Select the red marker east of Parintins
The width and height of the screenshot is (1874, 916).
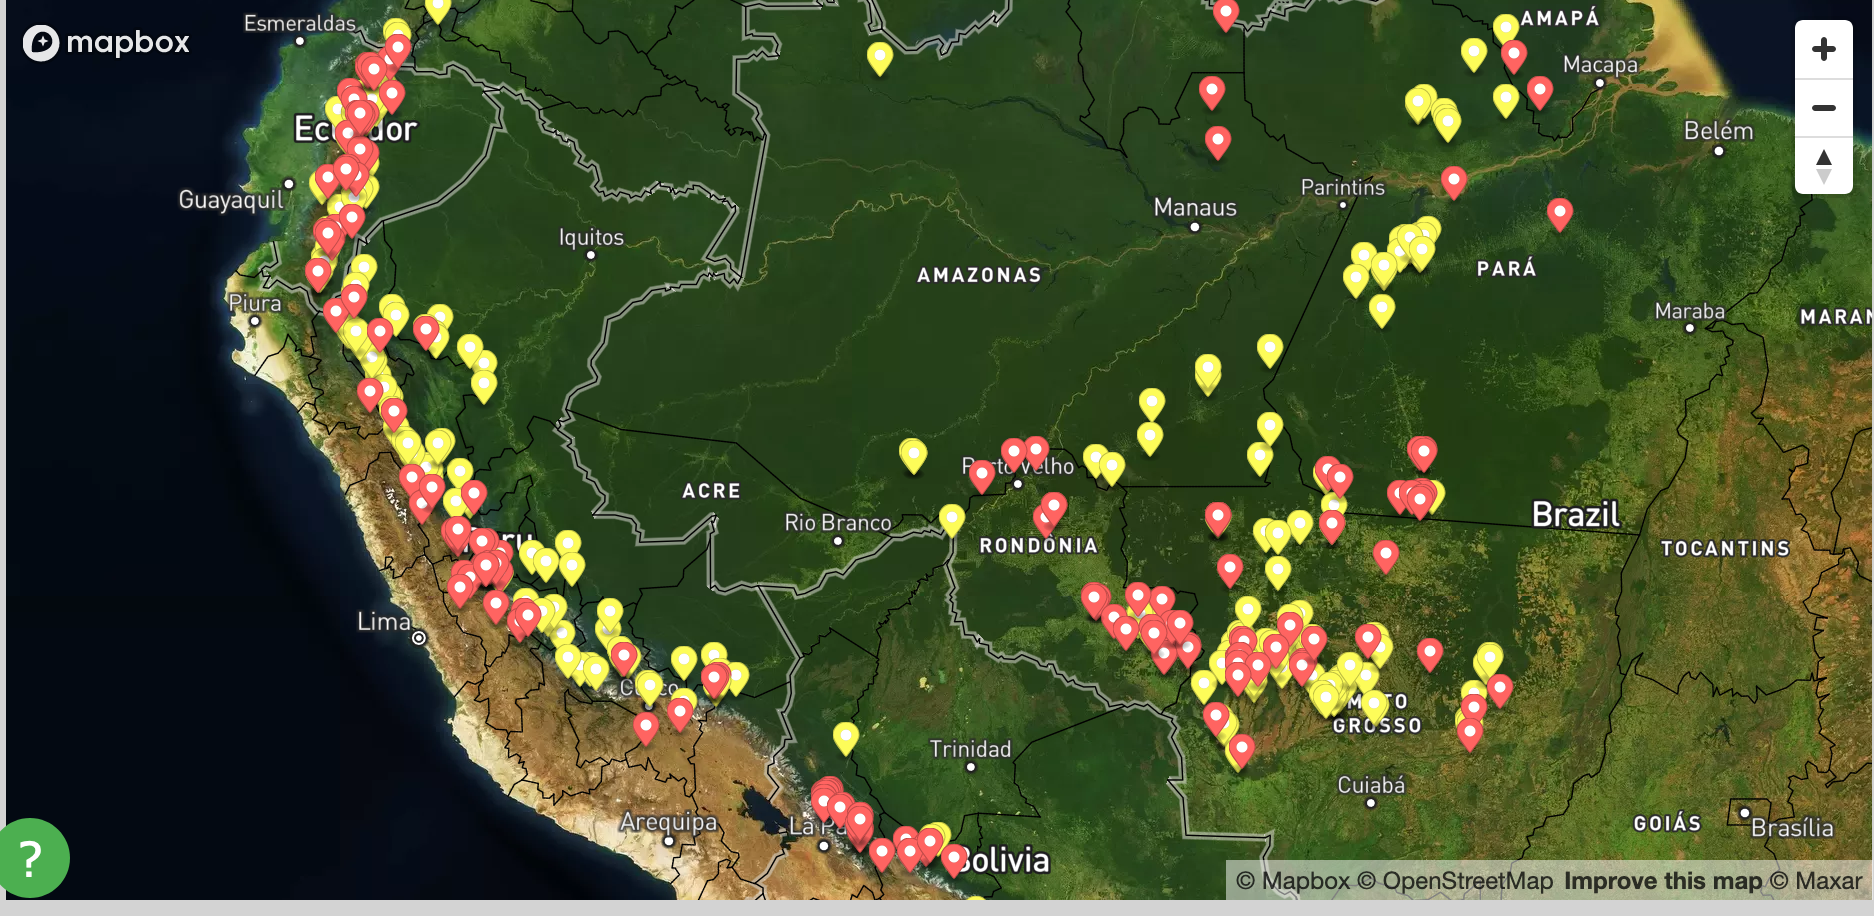1453,180
